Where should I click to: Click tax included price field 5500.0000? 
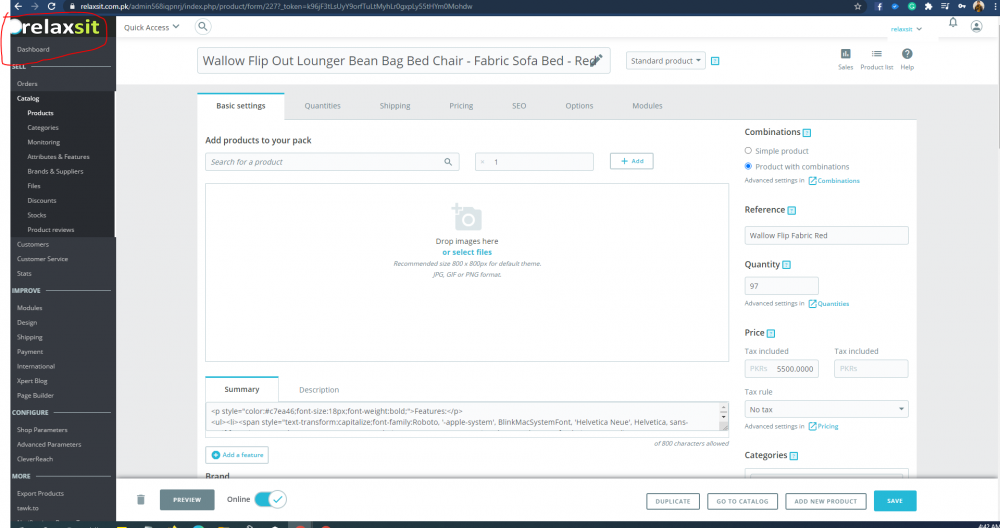[x=781, y=369]
